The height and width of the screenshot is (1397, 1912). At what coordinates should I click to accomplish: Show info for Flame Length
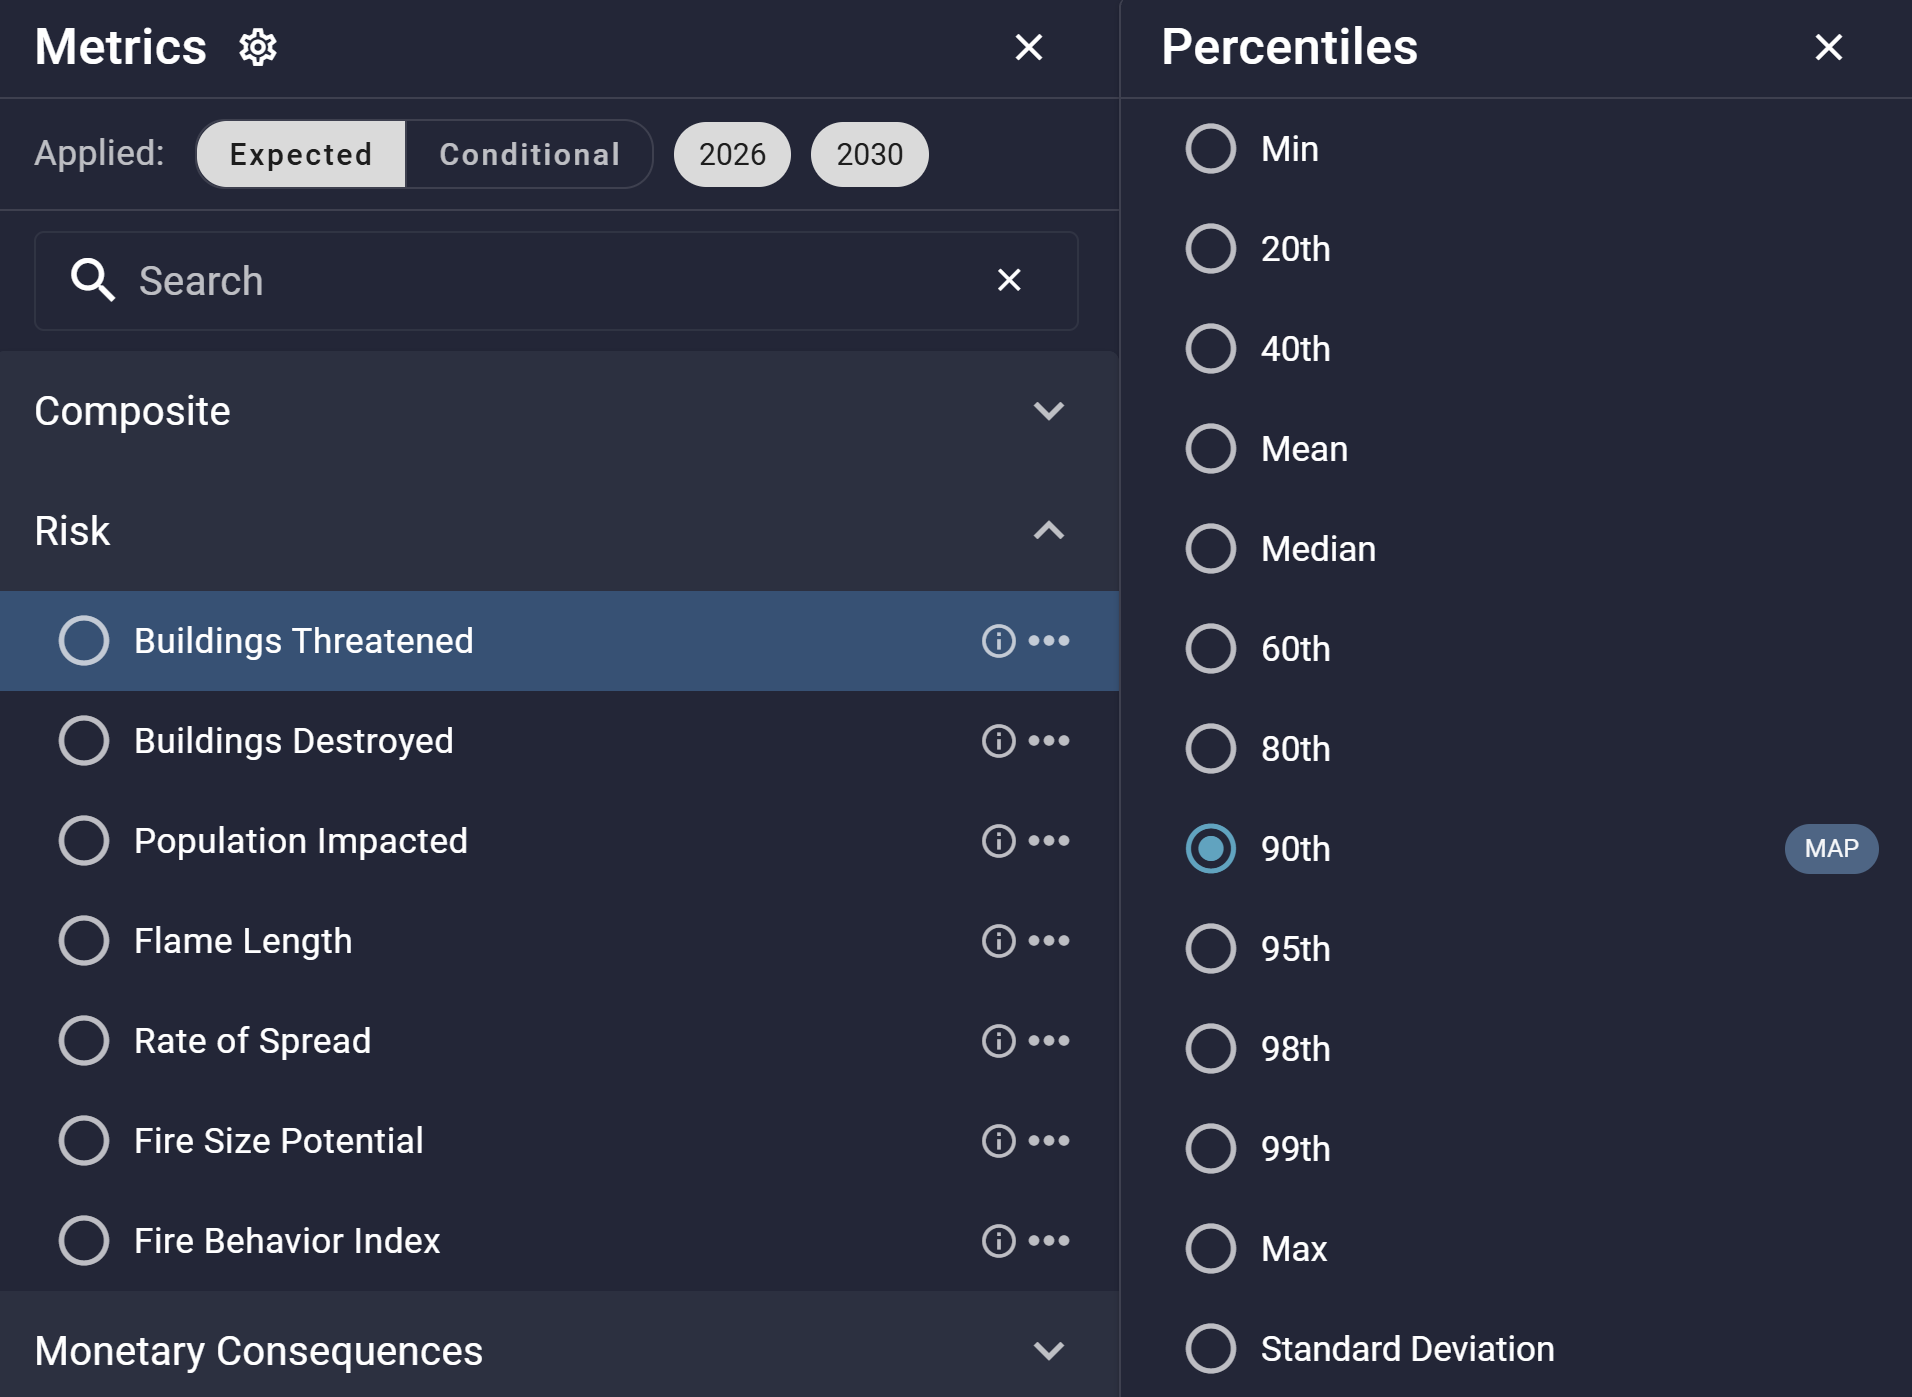998,941
